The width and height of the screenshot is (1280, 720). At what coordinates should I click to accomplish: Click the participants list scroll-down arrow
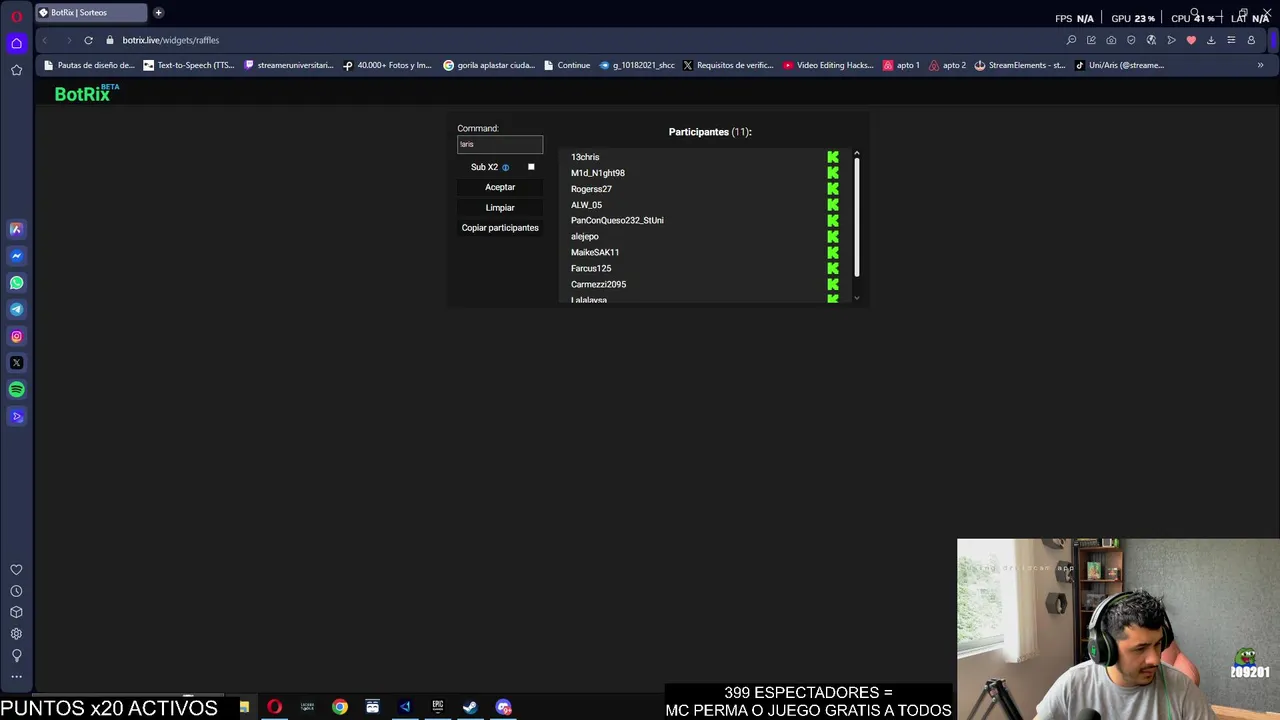coord(856,298)
